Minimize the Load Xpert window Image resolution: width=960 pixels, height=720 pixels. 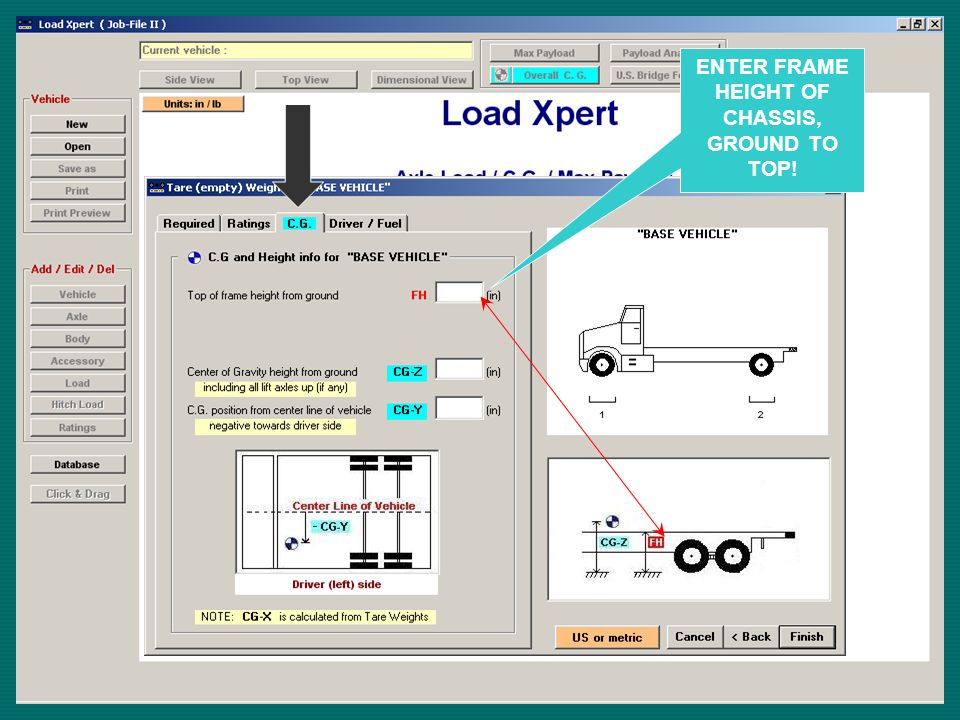point(904,24)
